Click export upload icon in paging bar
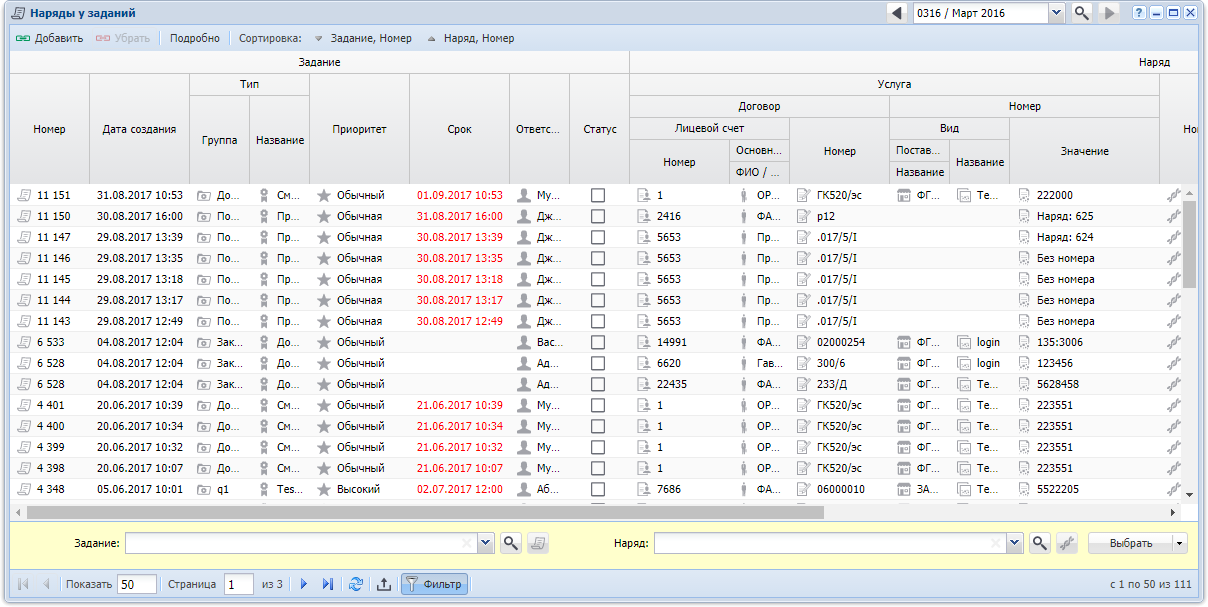Screen dimensions: 1208x607 pos(384,584)
